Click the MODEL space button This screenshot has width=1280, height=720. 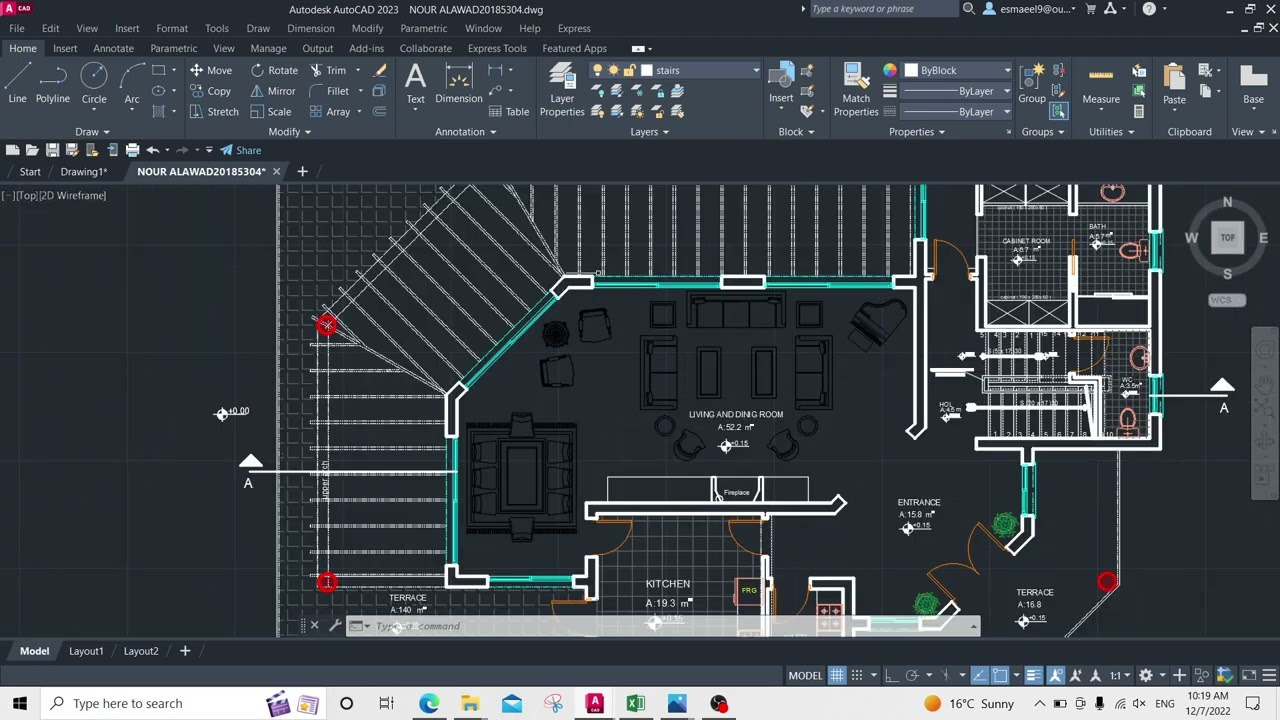pyautogui.click(x=805, y=675)
